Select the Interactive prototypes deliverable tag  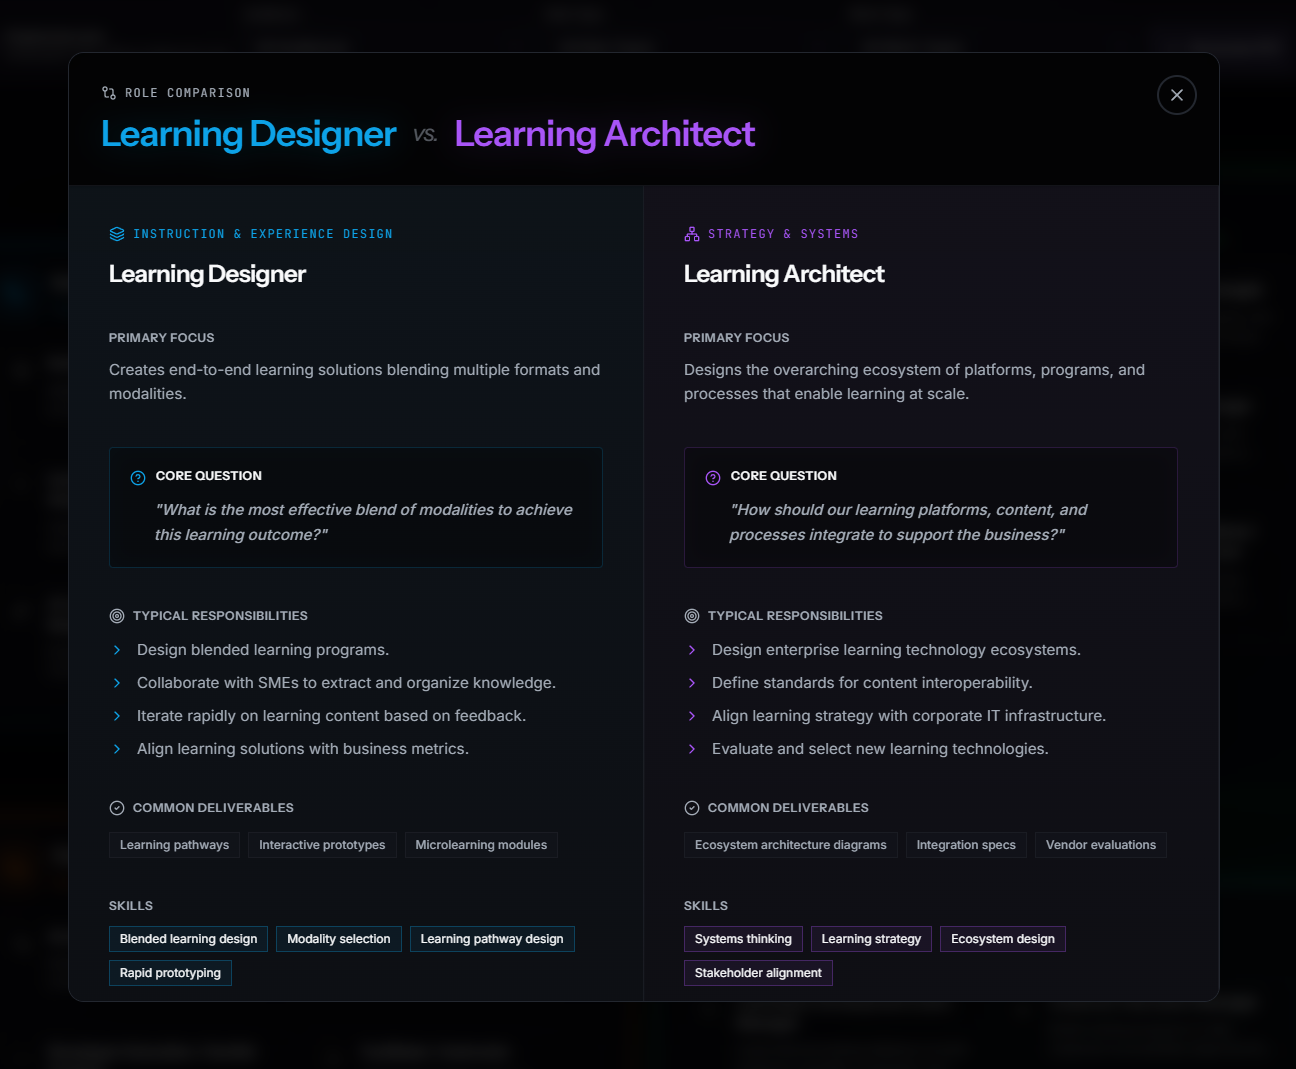[x=322, y=845]
